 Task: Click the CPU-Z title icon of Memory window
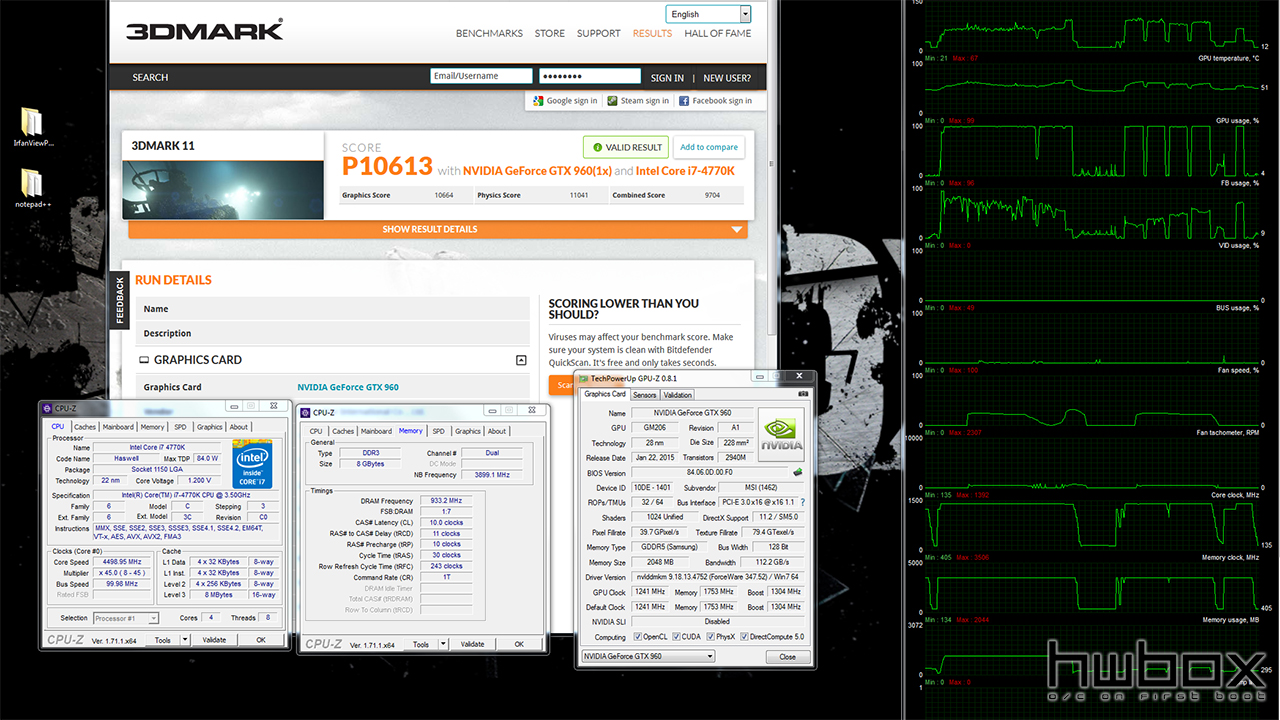pos(305,412)
